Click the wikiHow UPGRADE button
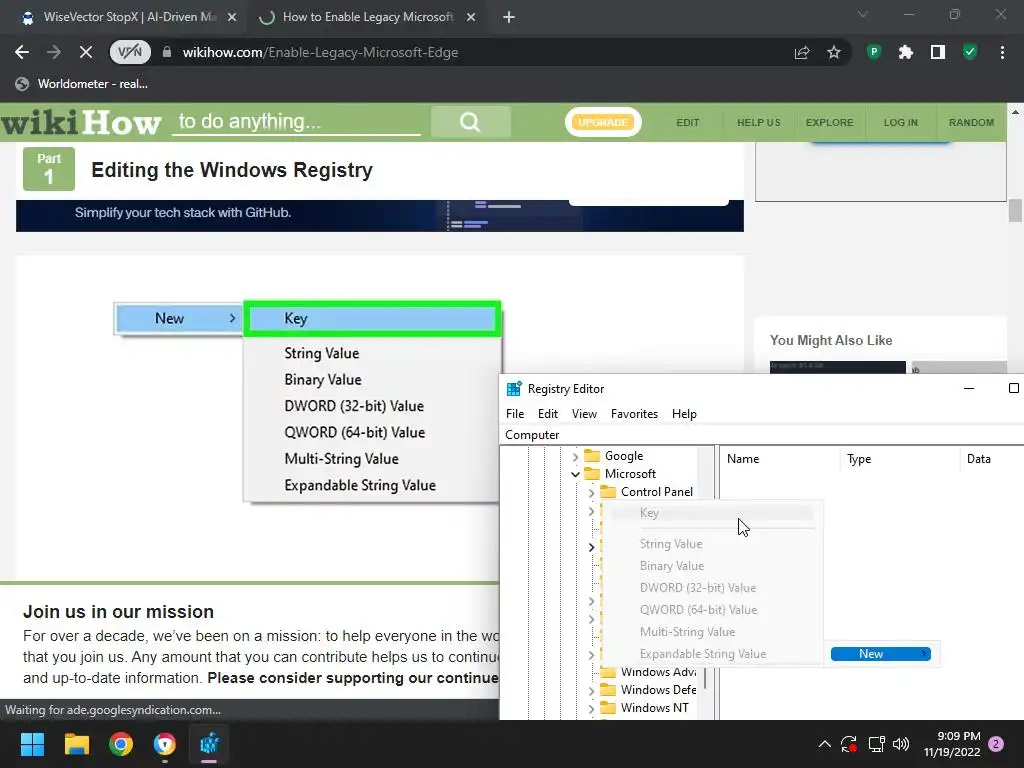The height and width of the screenshot is (768, 1024). click(x=603, y=122)
